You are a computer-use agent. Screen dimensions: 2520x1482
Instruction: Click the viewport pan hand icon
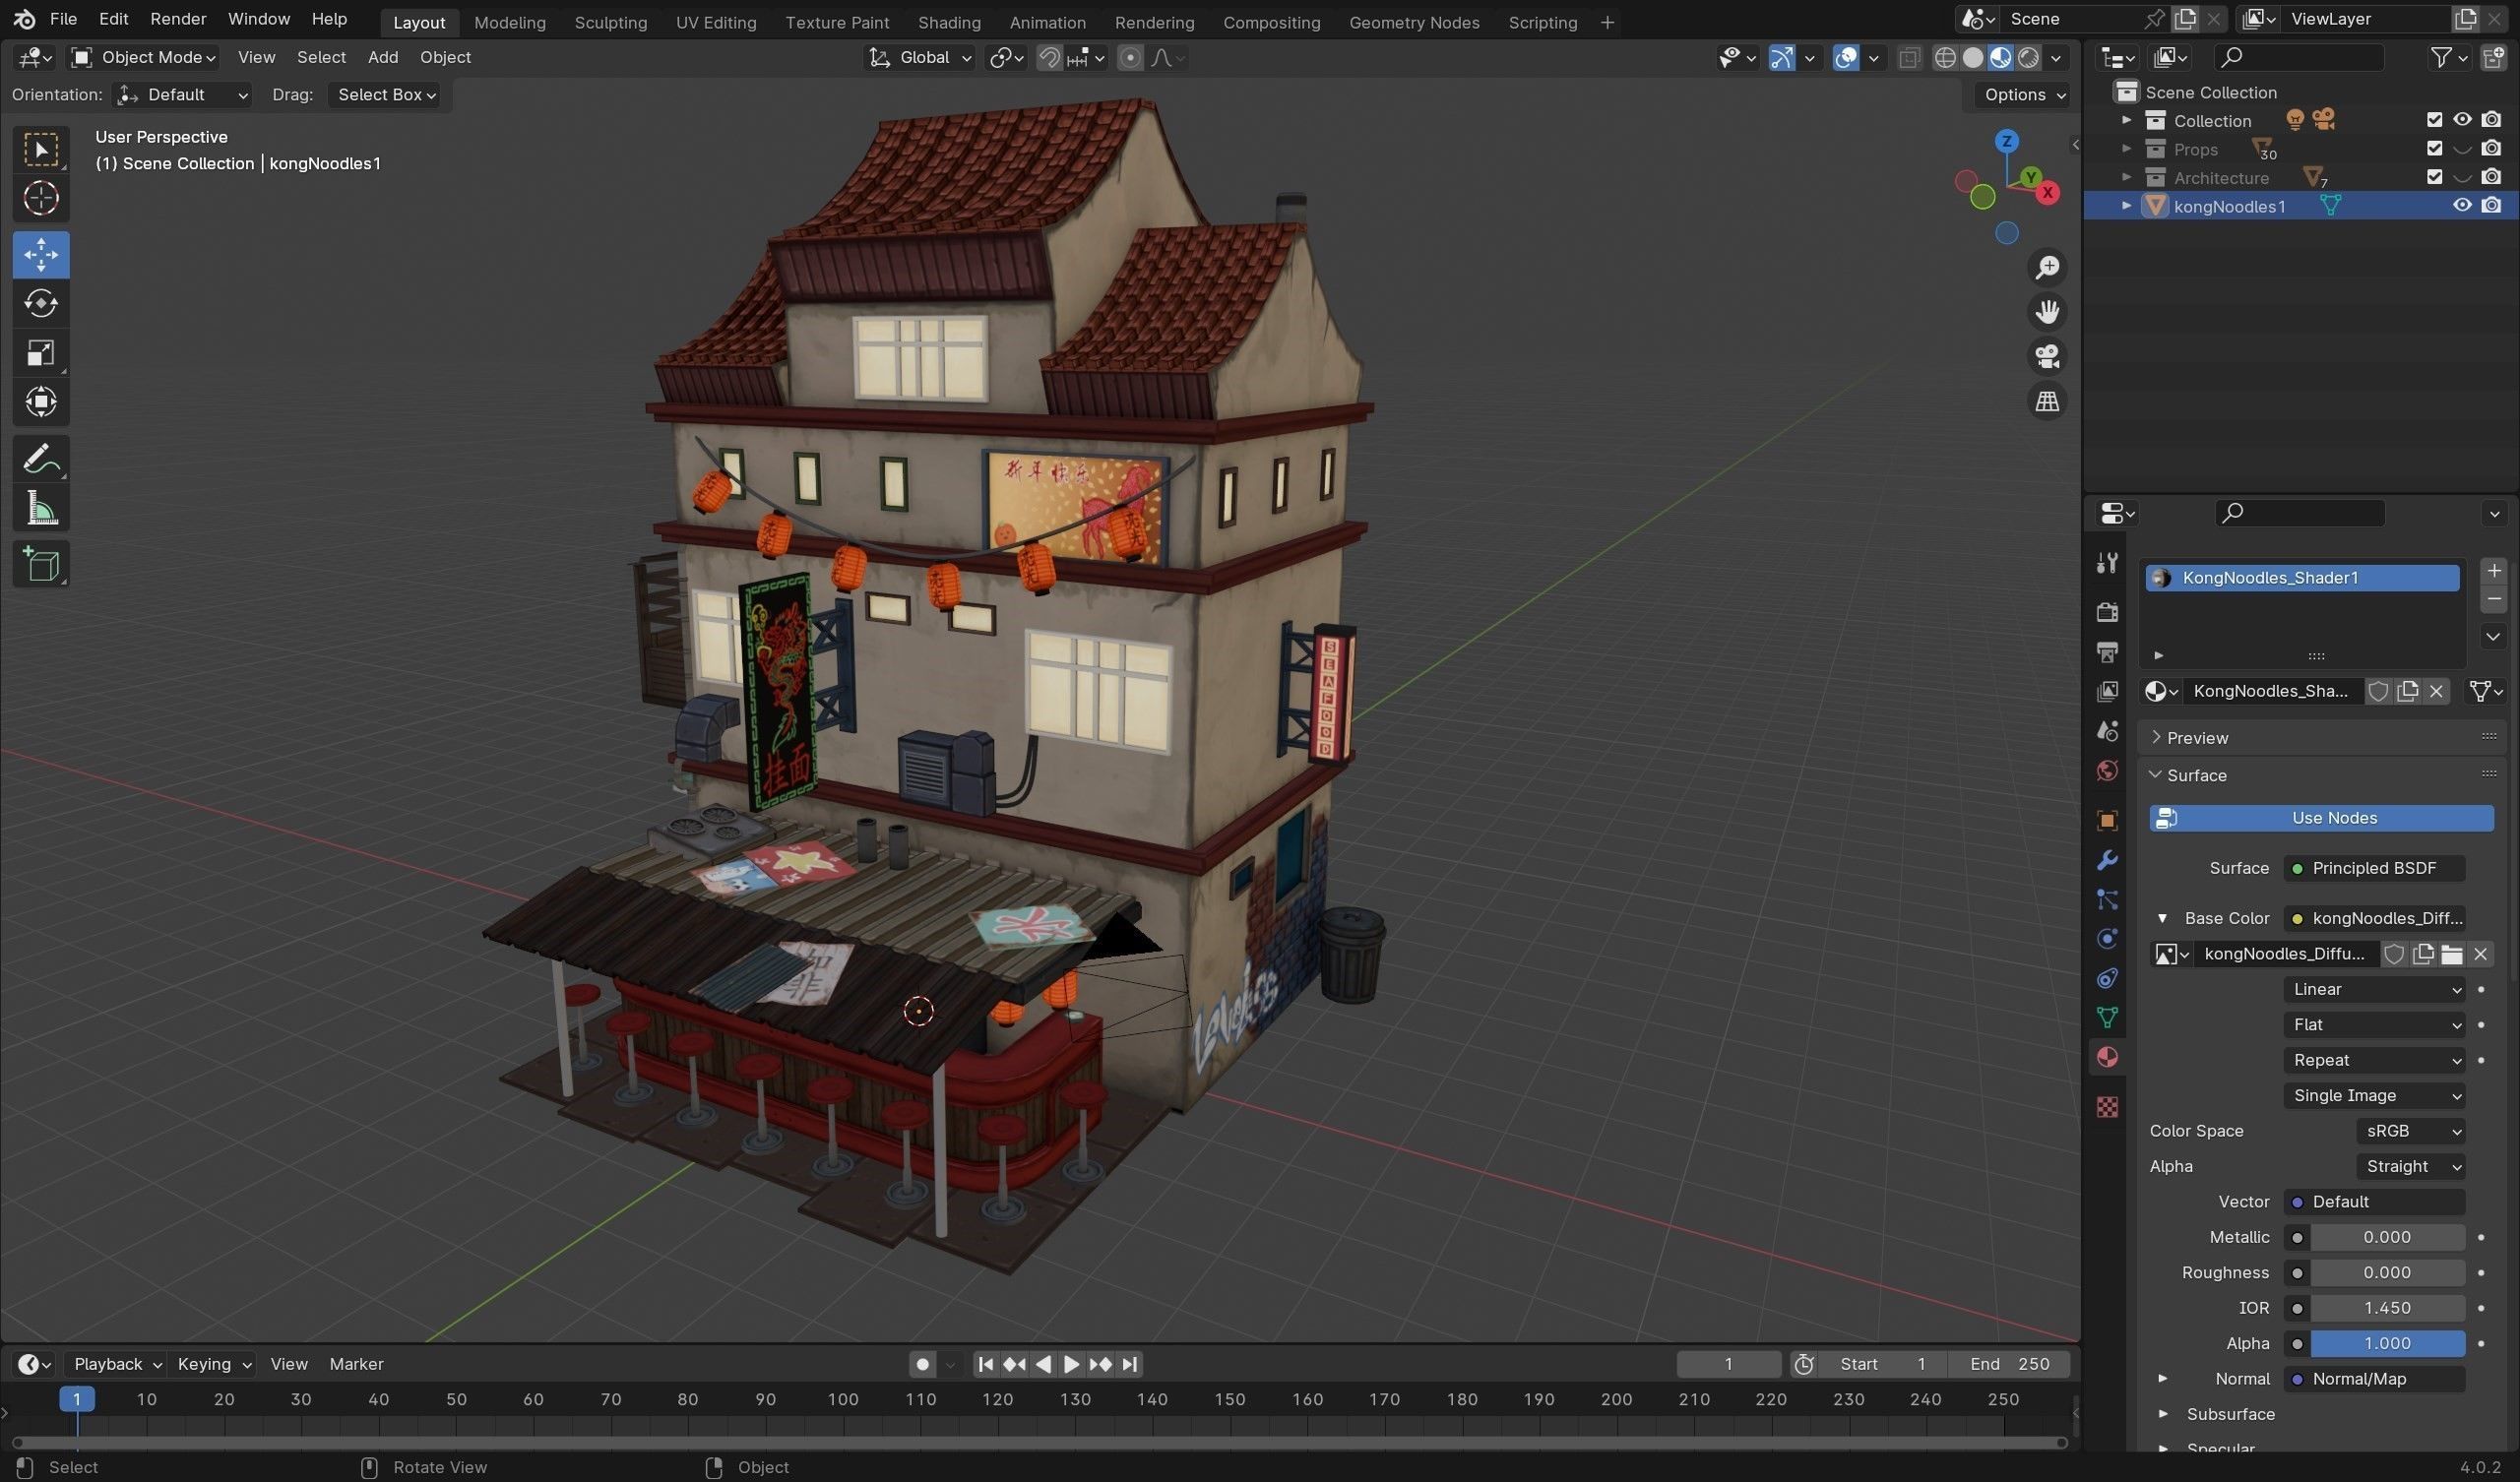pos(2047,312)
